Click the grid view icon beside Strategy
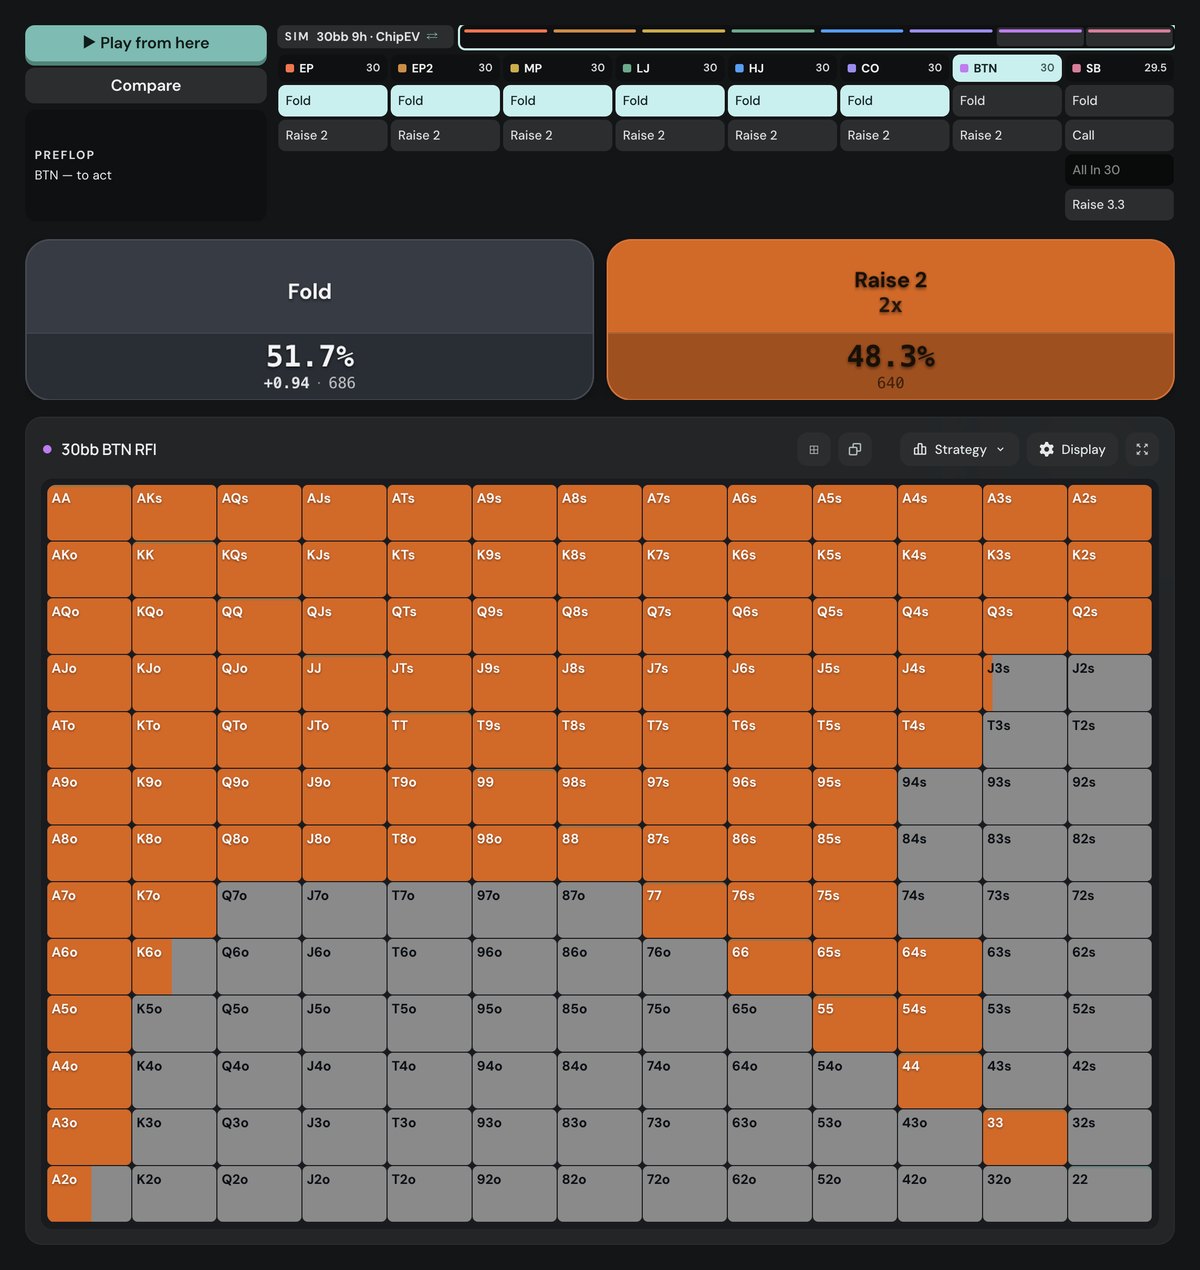The height and width of the screenshot is (1270, 1200). pyautogui.click(x=814, y=450)
